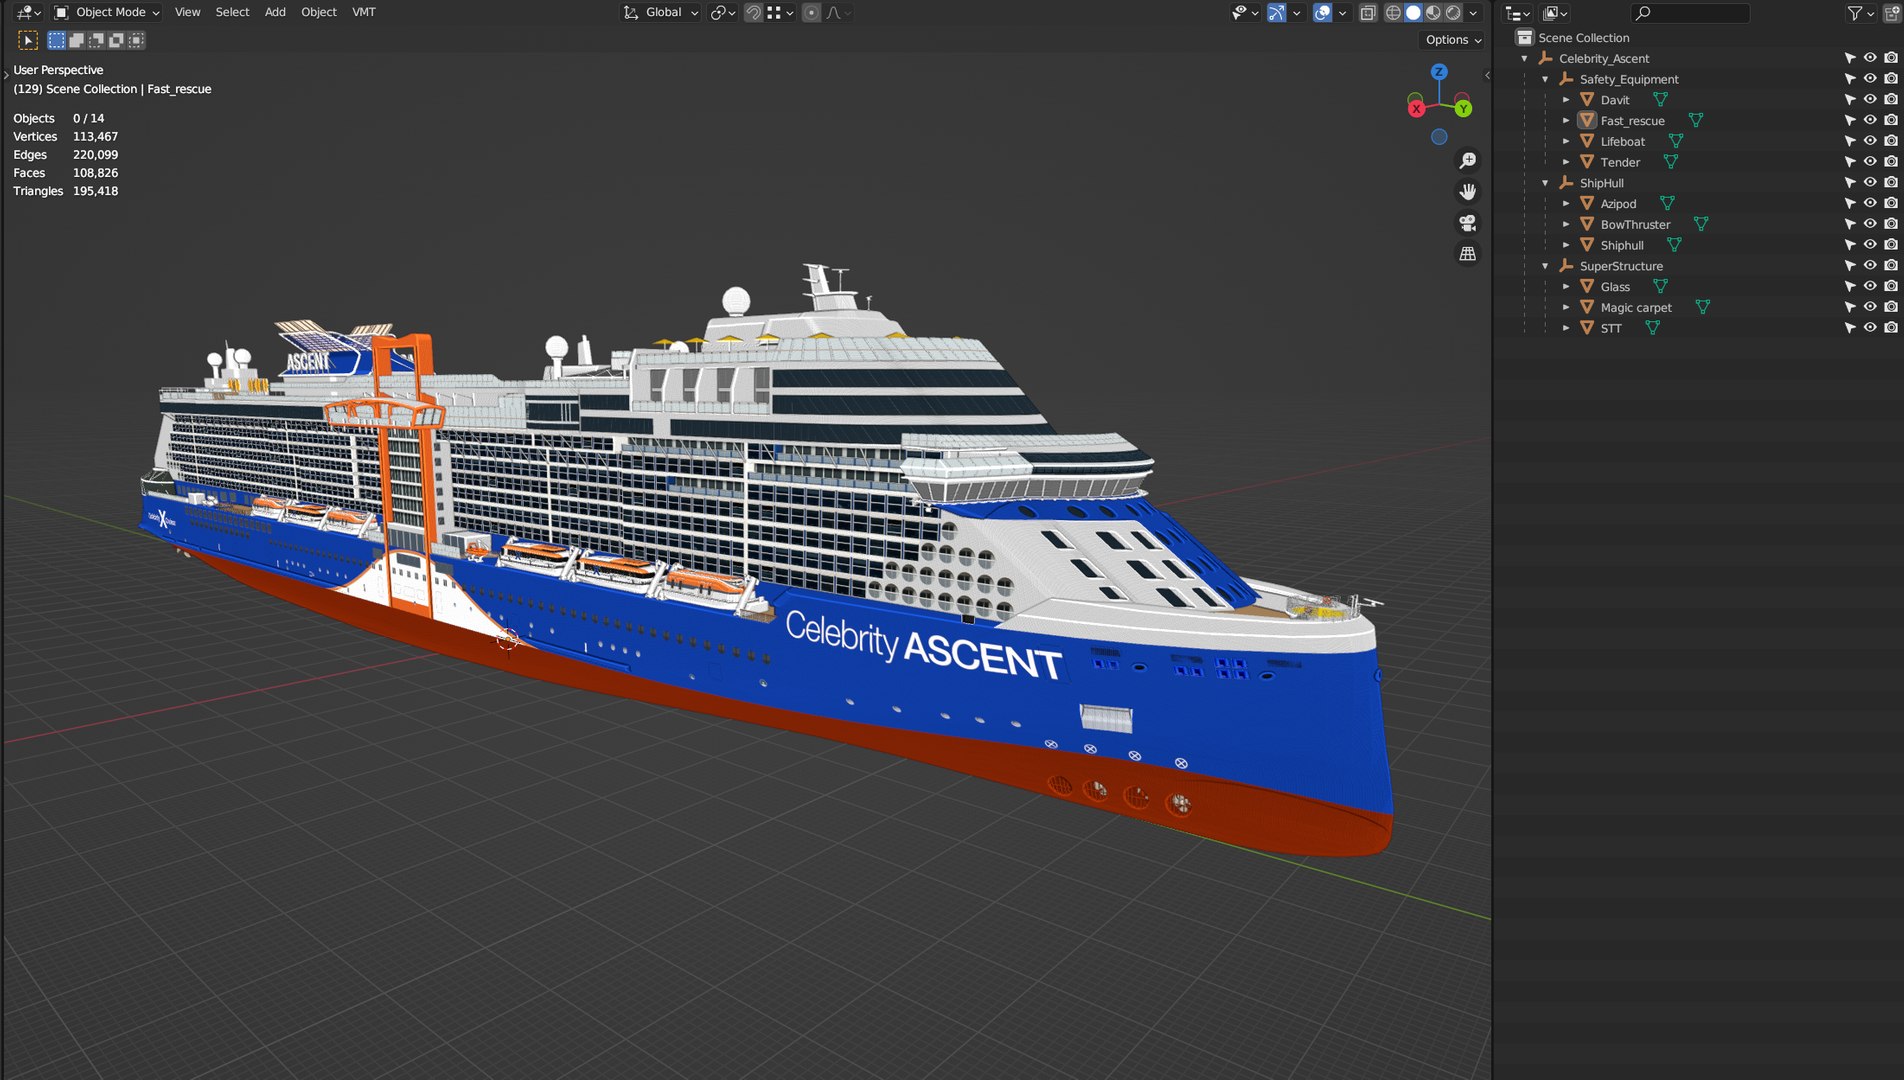The height and width of the screenshot is (1080, 1904).
Task: Open the Select menu
Action: point(232,12)
